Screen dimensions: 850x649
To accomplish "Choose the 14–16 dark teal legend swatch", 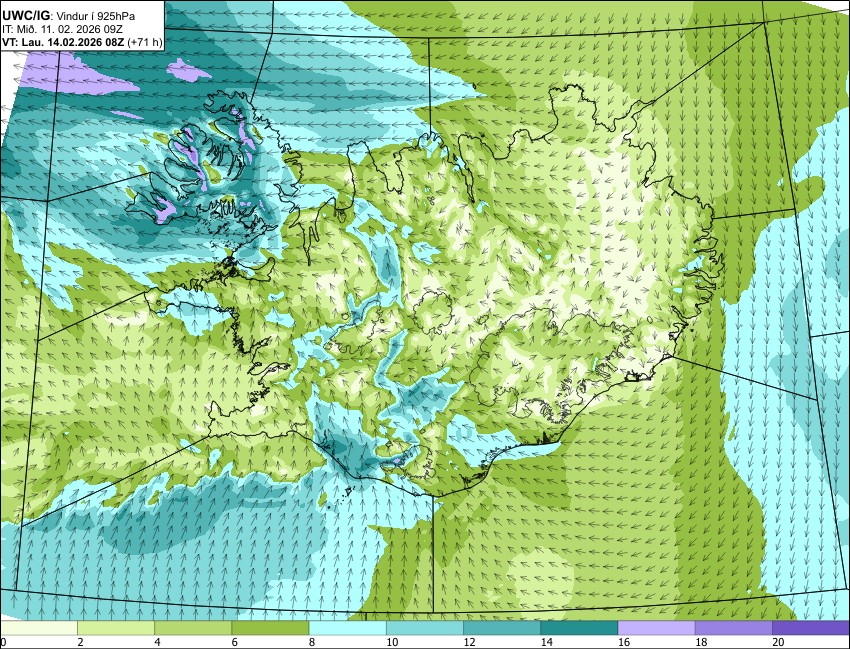I will pyautogui.click(x=579, y=628).
